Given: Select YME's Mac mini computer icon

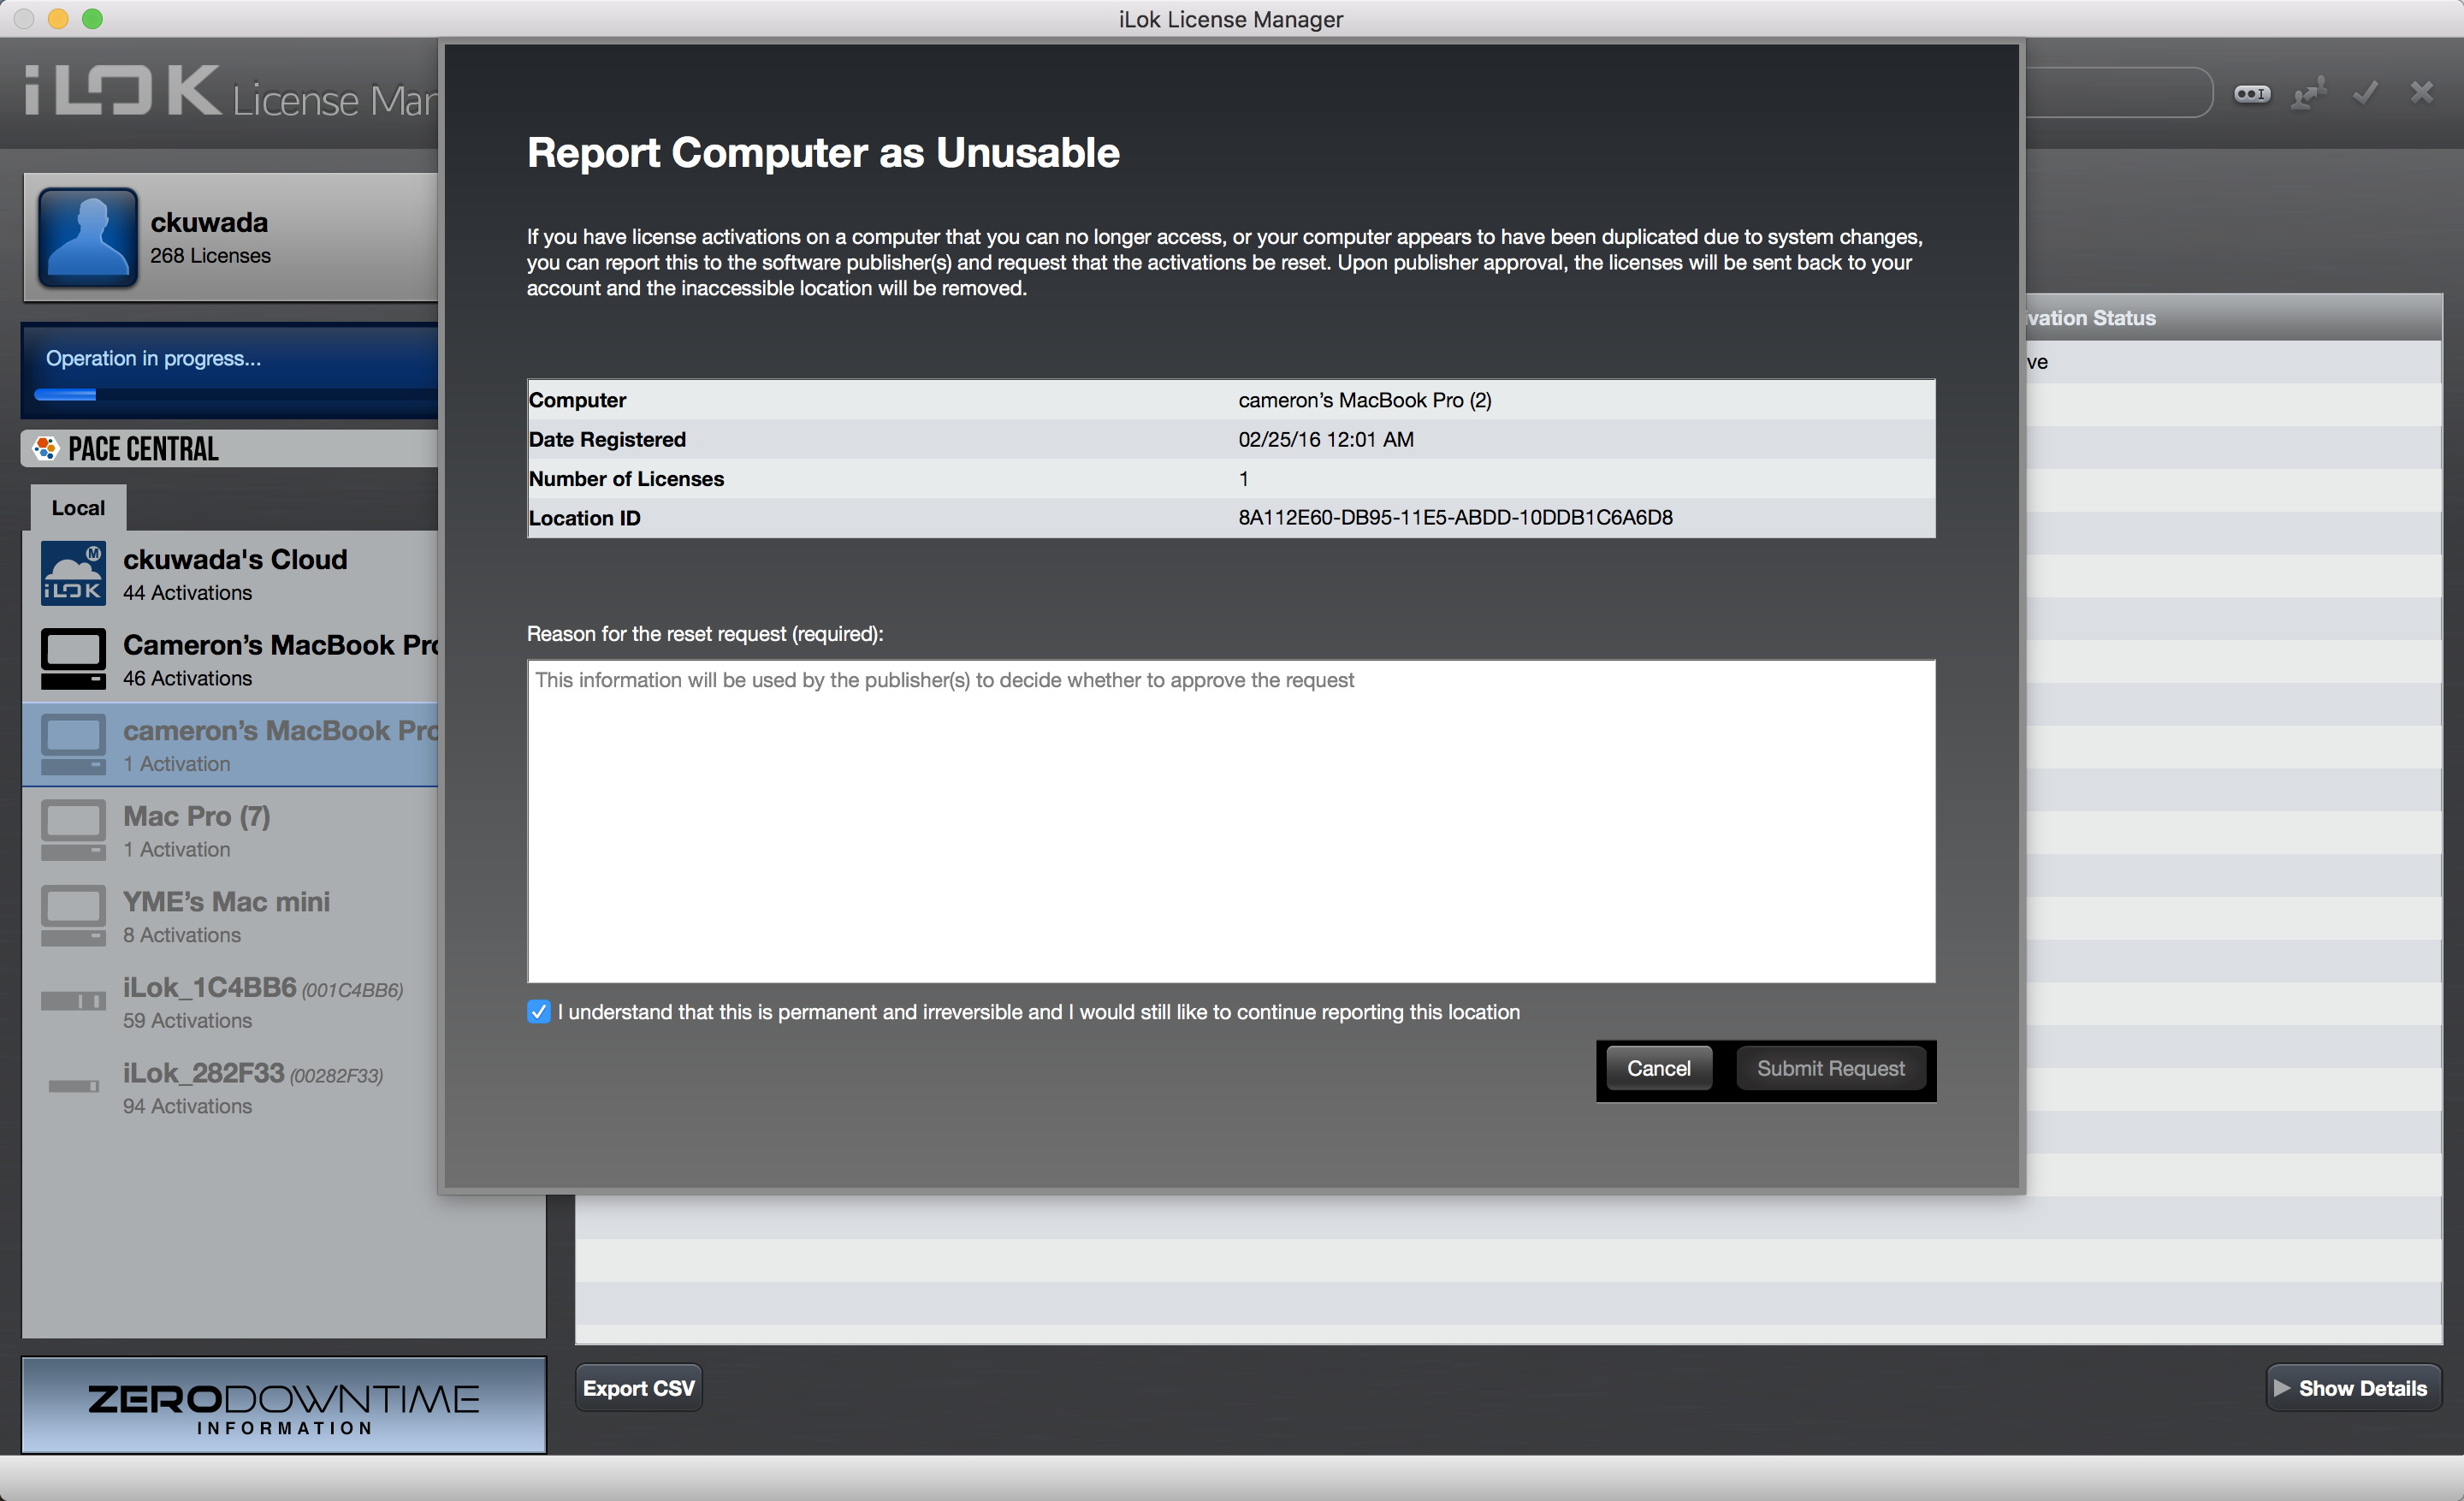Looking at the screenshot, I should 73,916.
